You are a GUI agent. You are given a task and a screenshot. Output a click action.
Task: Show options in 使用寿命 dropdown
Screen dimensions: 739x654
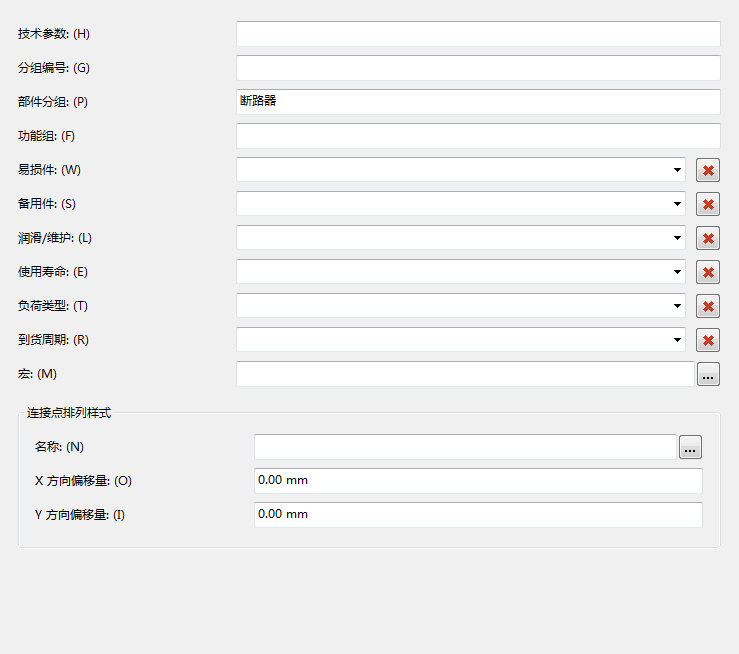coord(677,272)
